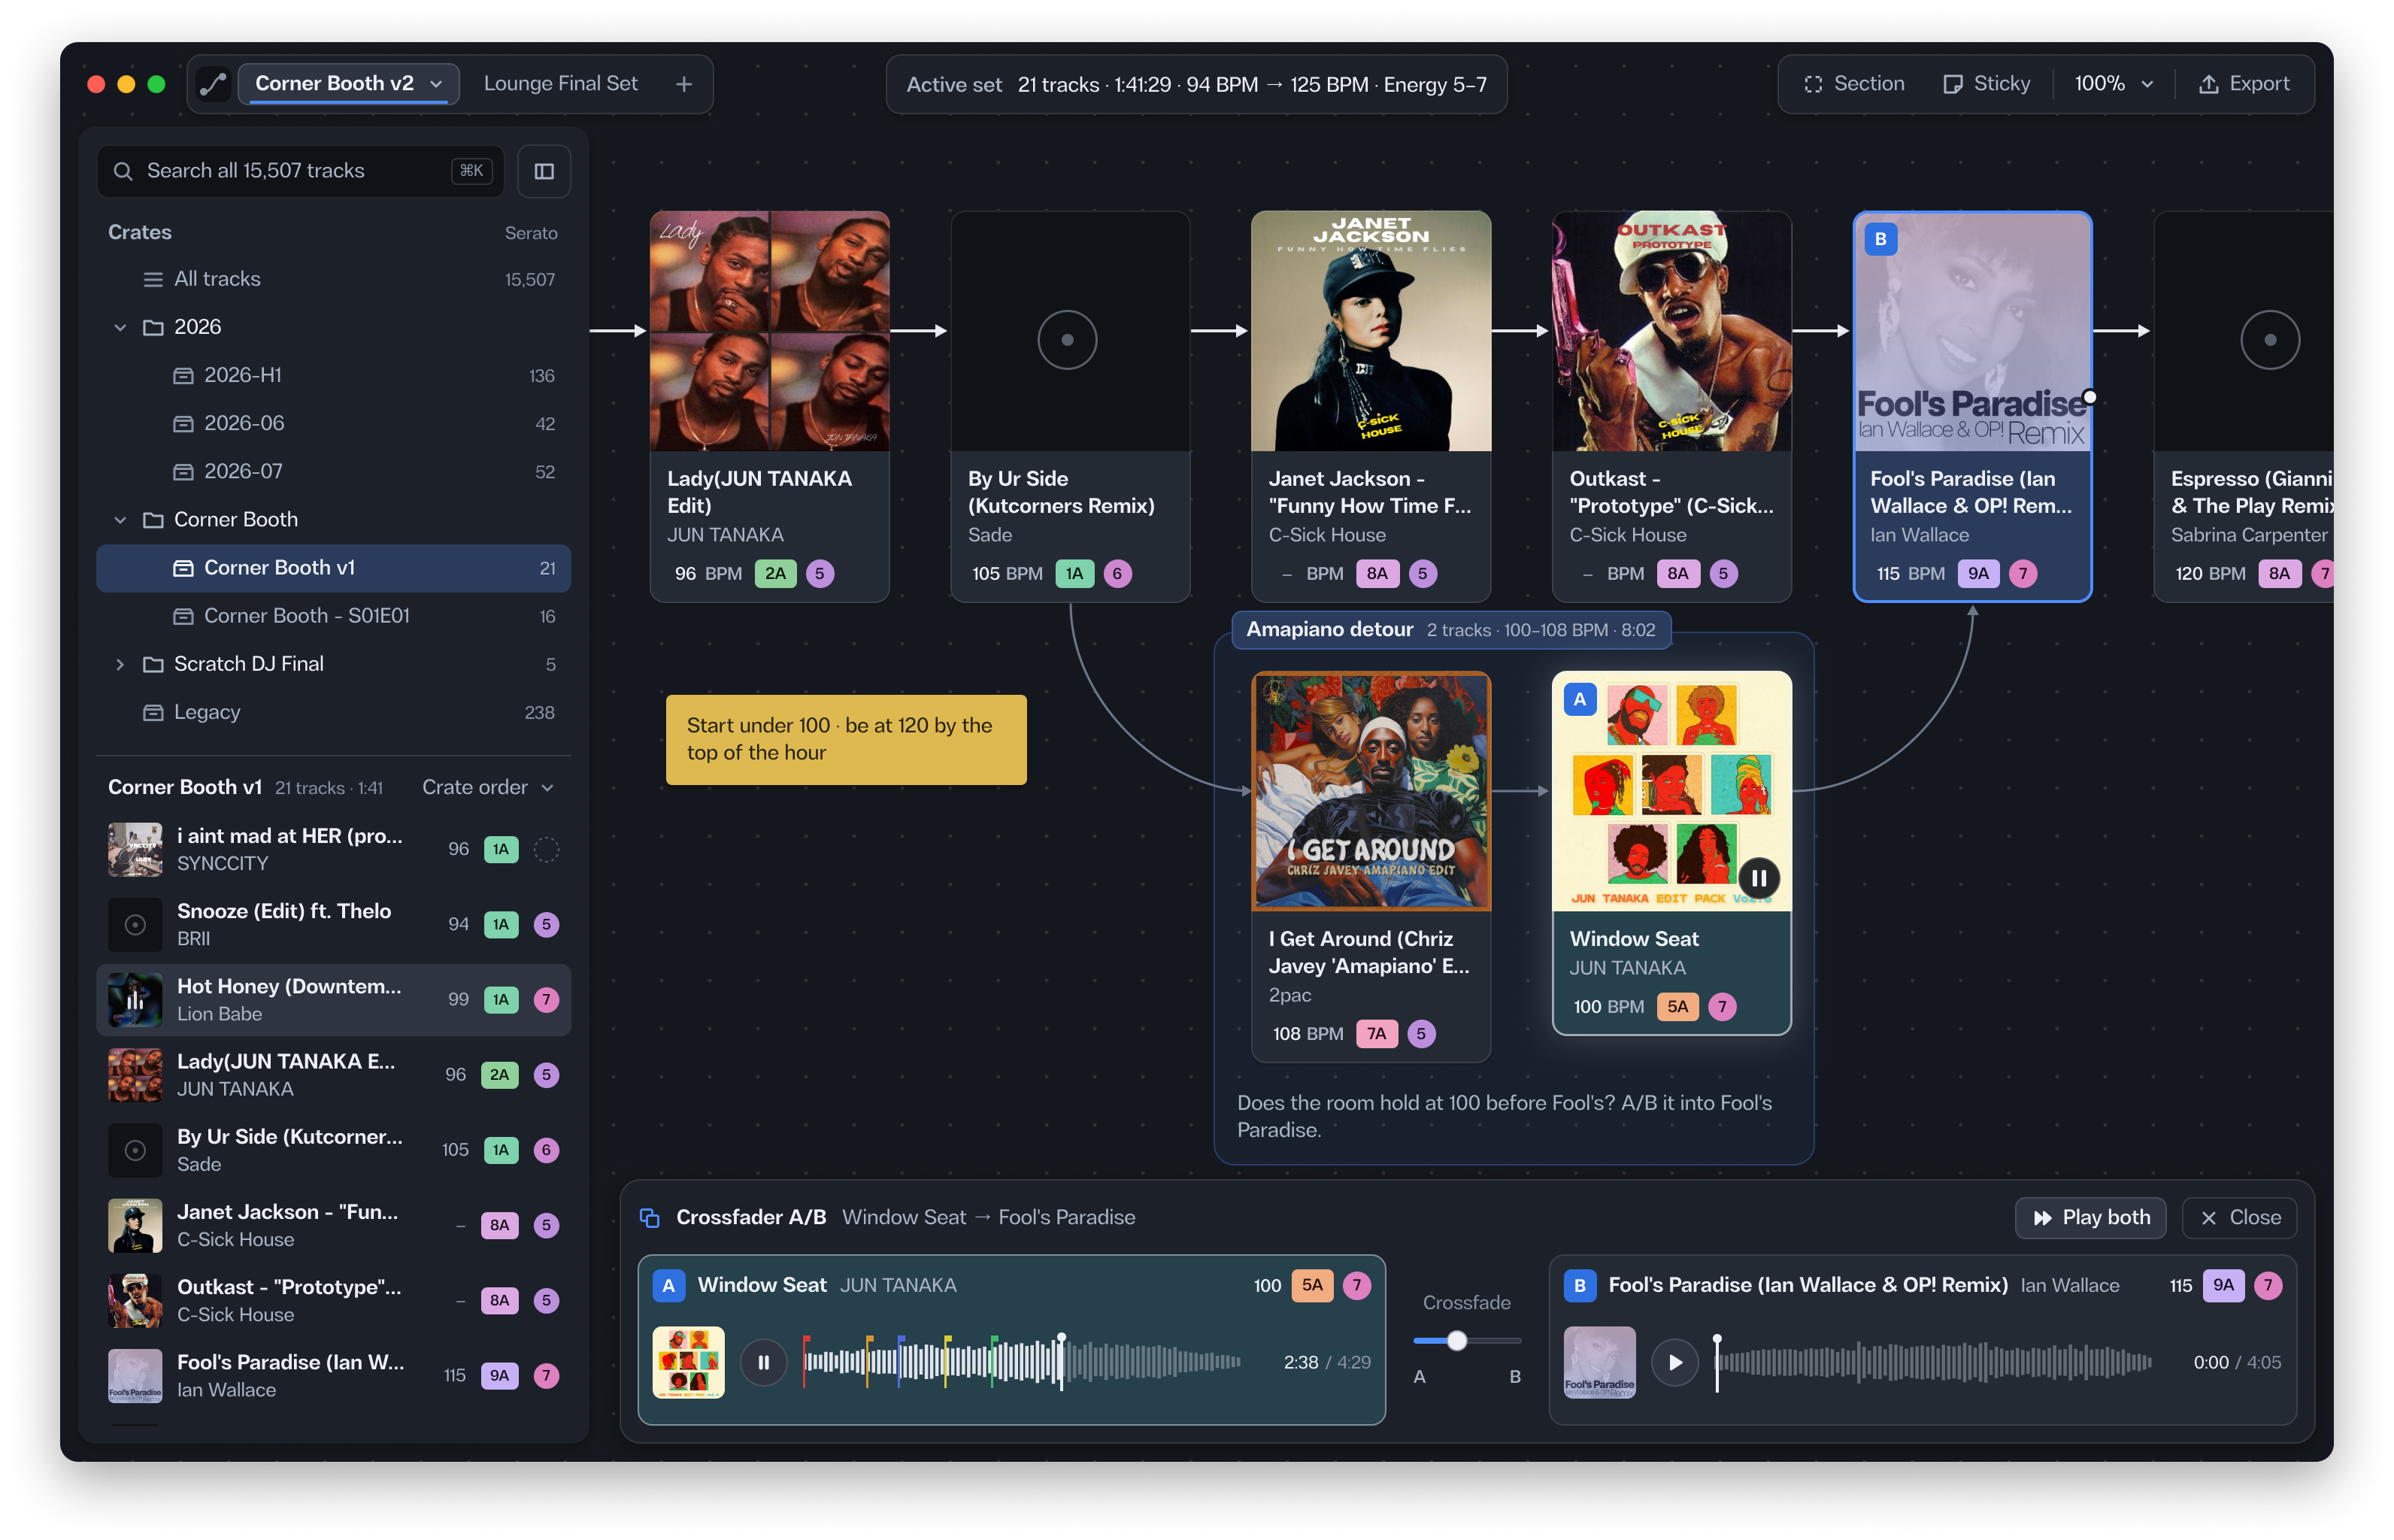
Task: Open the 2026-06 crate
Action: 333,424
